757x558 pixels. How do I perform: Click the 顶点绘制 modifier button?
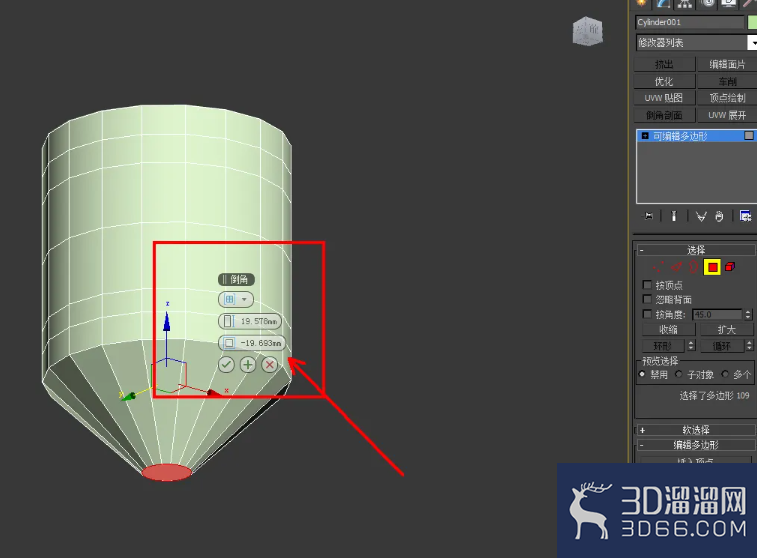click(x=727, y=98)
